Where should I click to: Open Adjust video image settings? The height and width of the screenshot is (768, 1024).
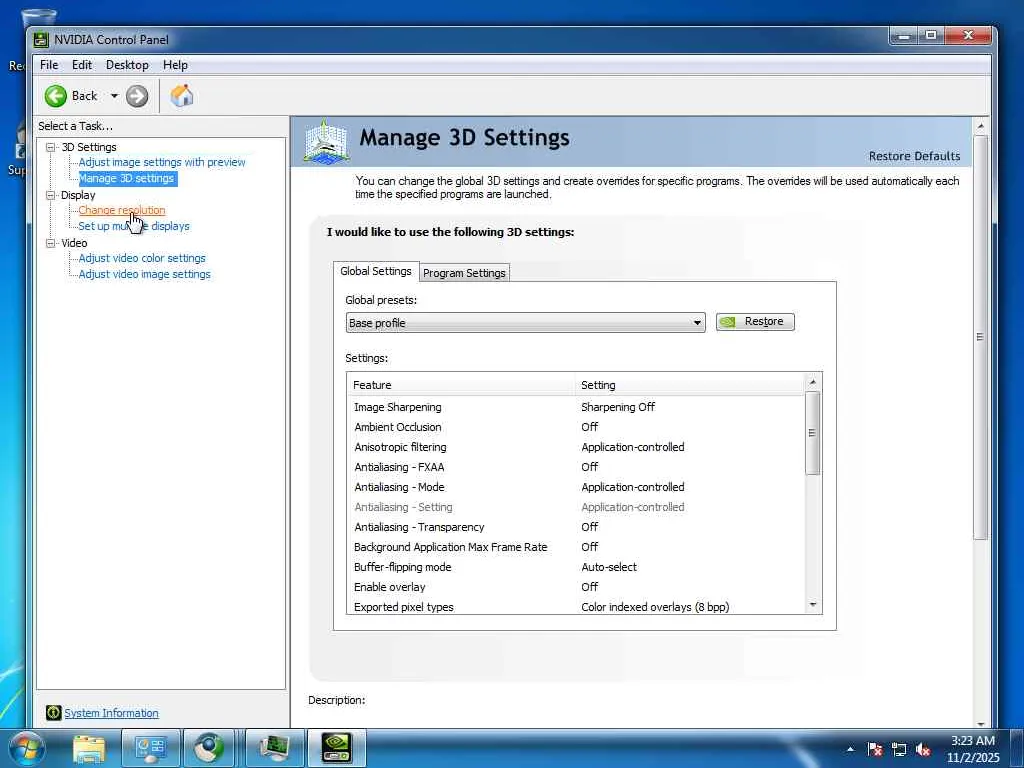tap(144, 274)
